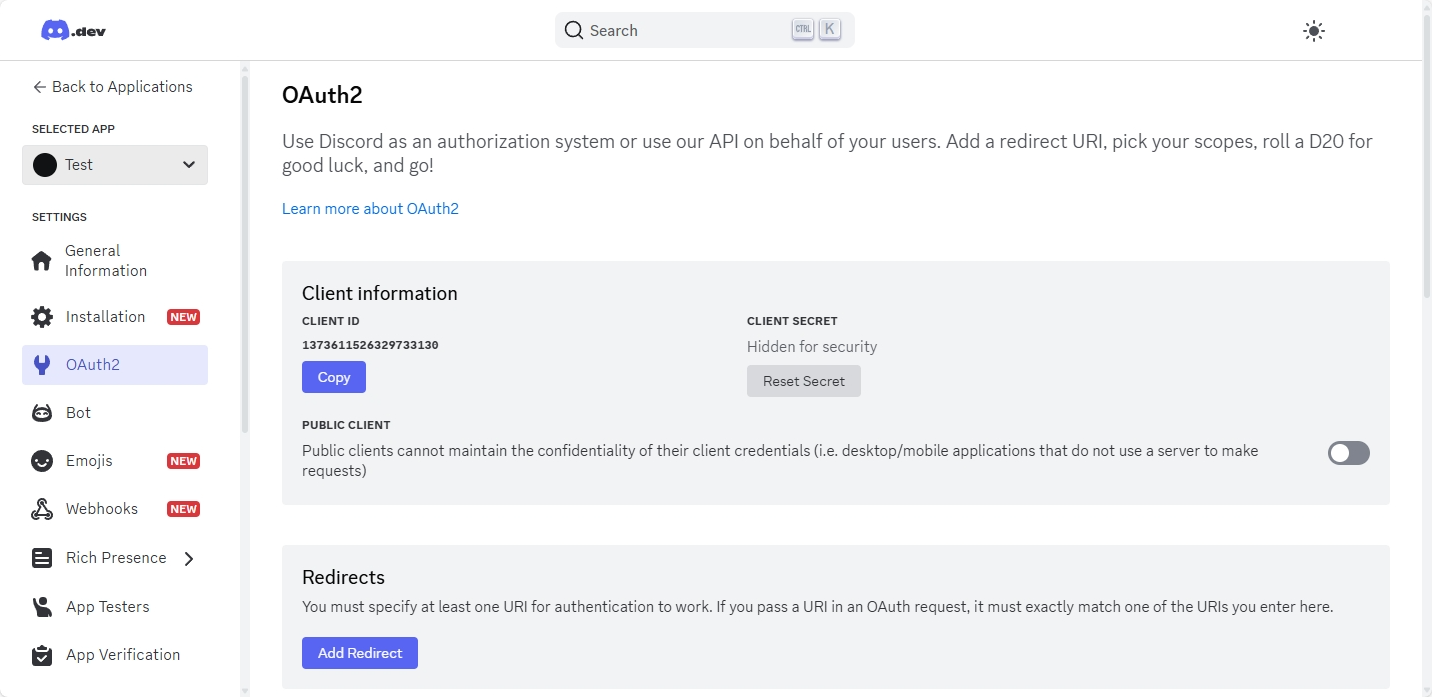The height and width of the screenshot is (697, 1432).
Task: Click the Bot robot icon
Action: click(42, 413)
